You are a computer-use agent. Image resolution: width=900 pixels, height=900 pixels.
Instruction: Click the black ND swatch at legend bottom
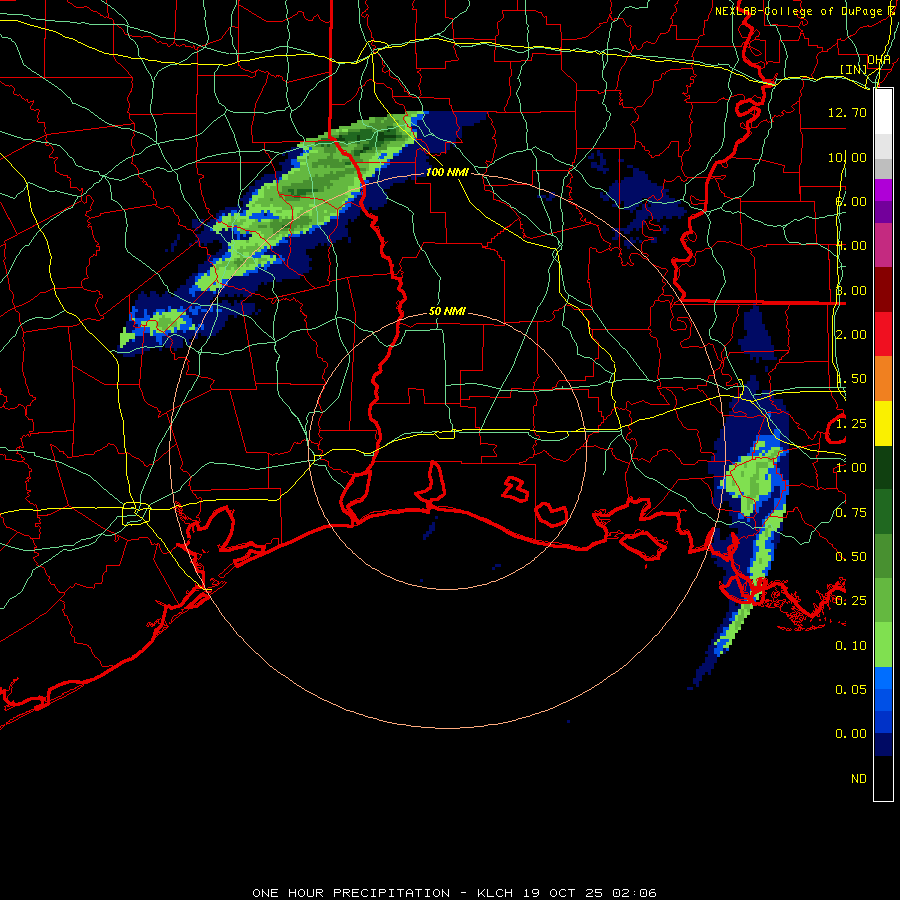(x=883, y=778)
